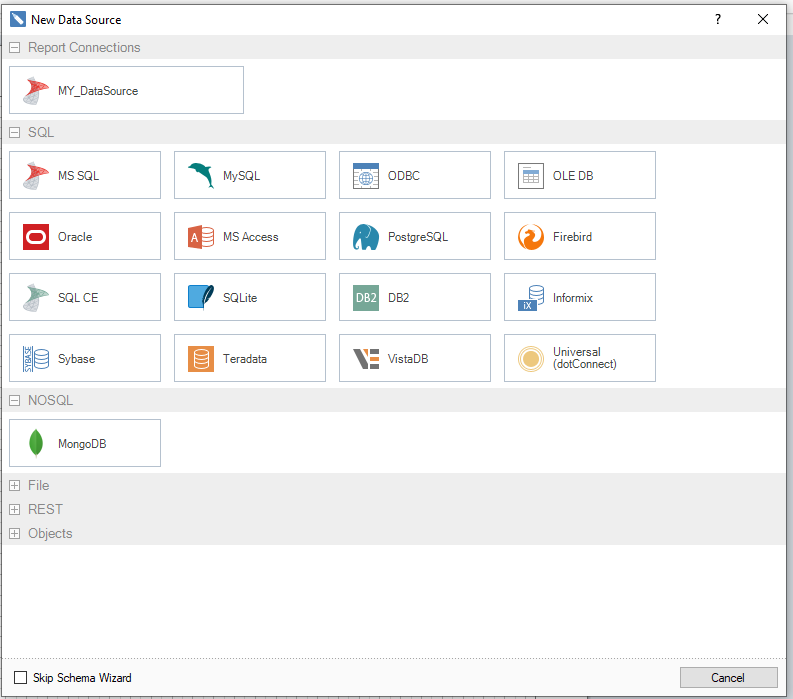The width and height of the screenshot is (793, 699).
Task: Click the MySQL label text
Action: coord(241,176)
